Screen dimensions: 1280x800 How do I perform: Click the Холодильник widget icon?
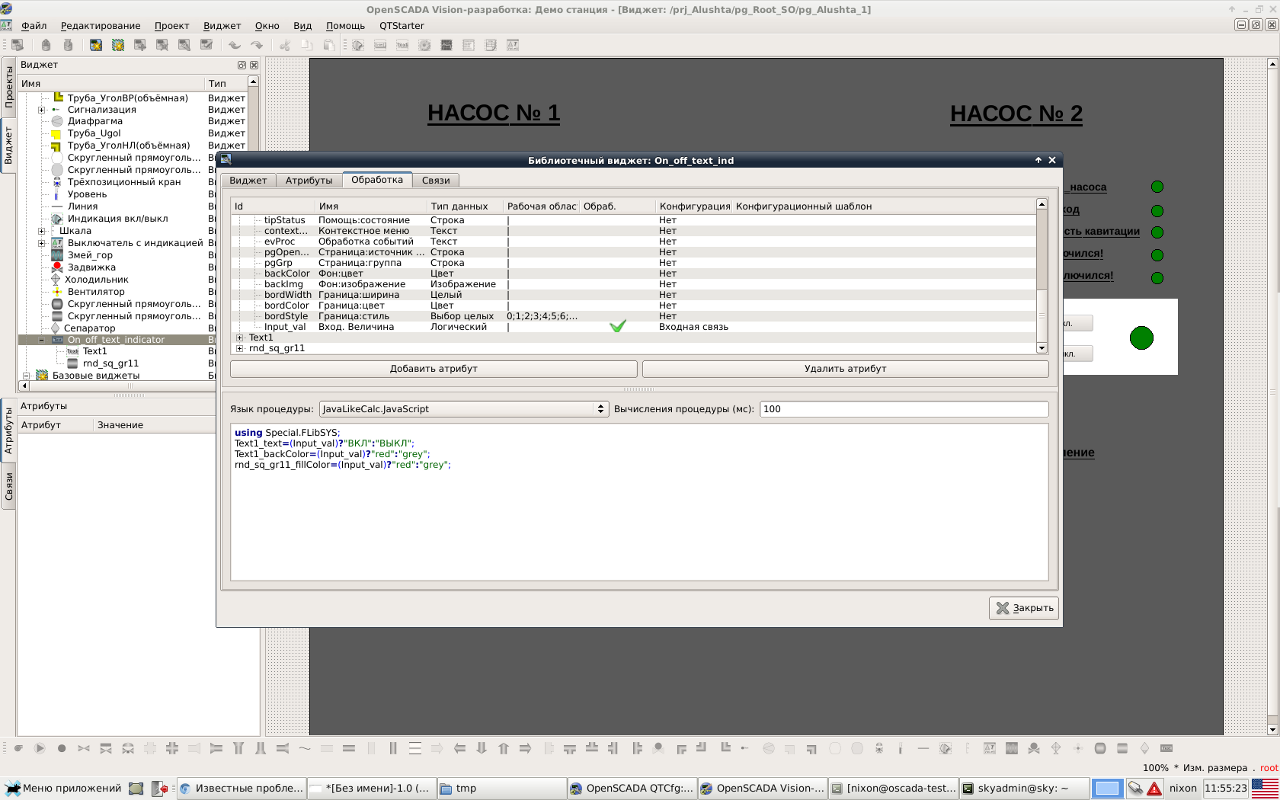click(57, 280)
